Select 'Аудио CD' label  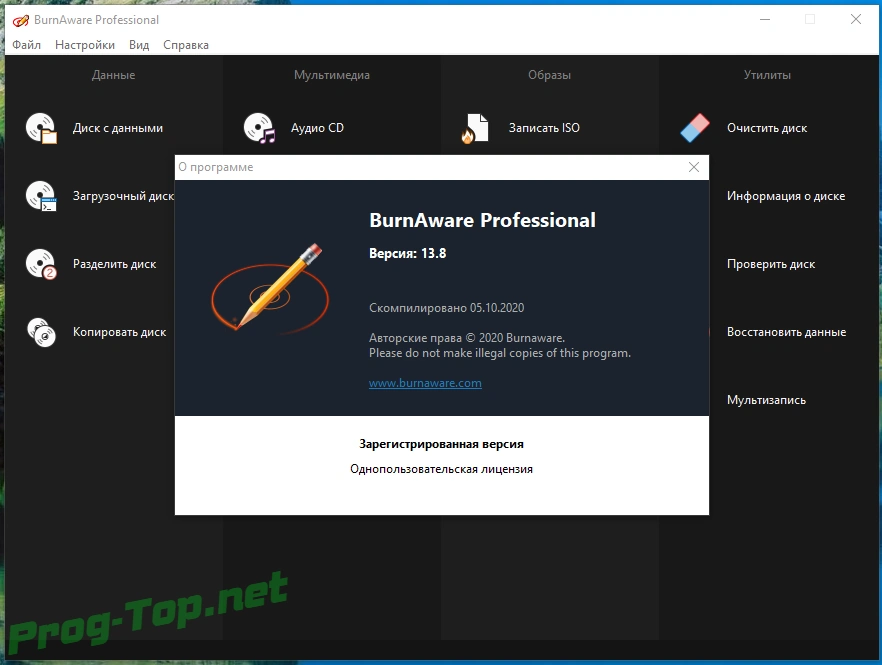pos(317,128)
